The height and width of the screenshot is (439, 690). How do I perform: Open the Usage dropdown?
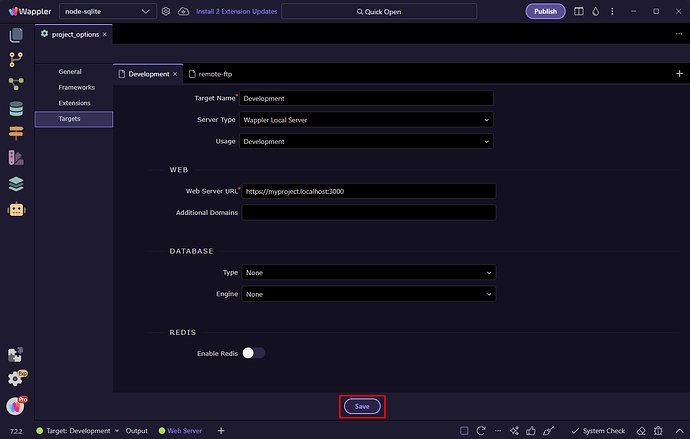pos(368,142)
